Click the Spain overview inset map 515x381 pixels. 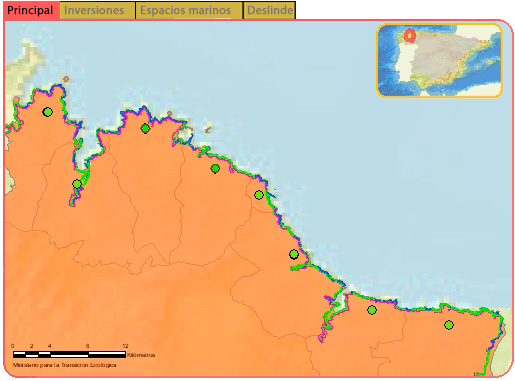click(x=440, y=60)
